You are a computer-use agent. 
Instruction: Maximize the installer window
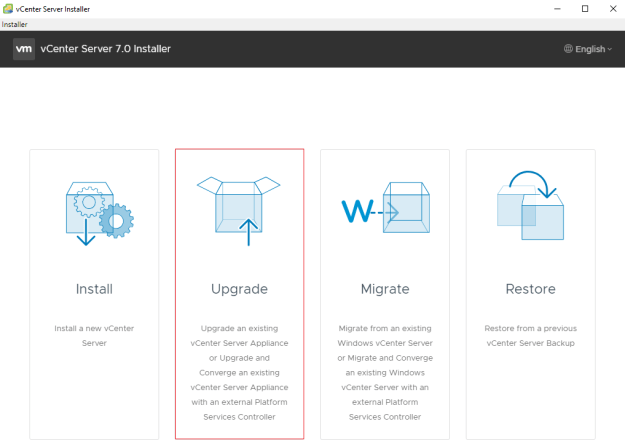(x=585, y=9)
